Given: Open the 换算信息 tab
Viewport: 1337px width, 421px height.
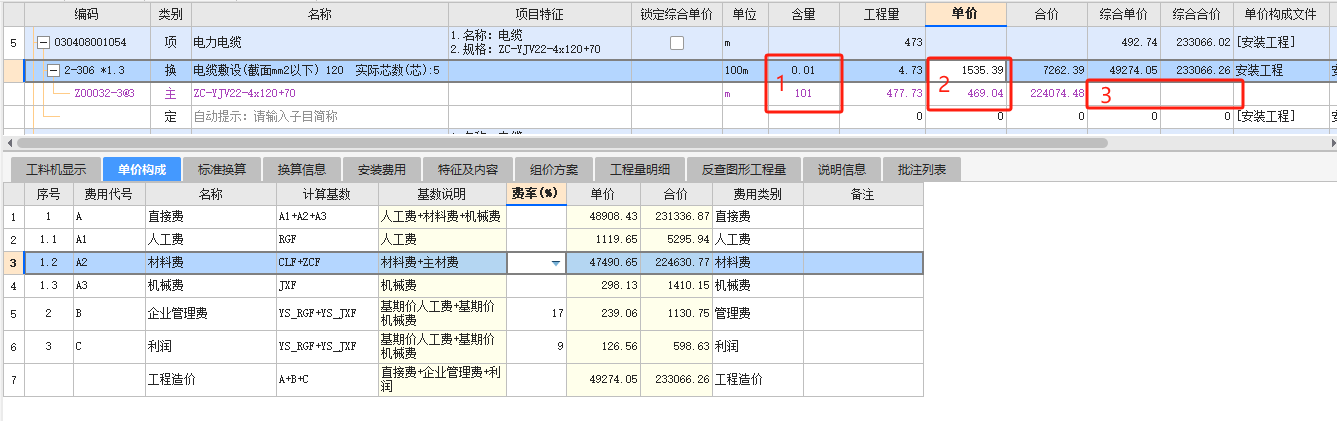Looking at the screenshot, I should (302, 169).
